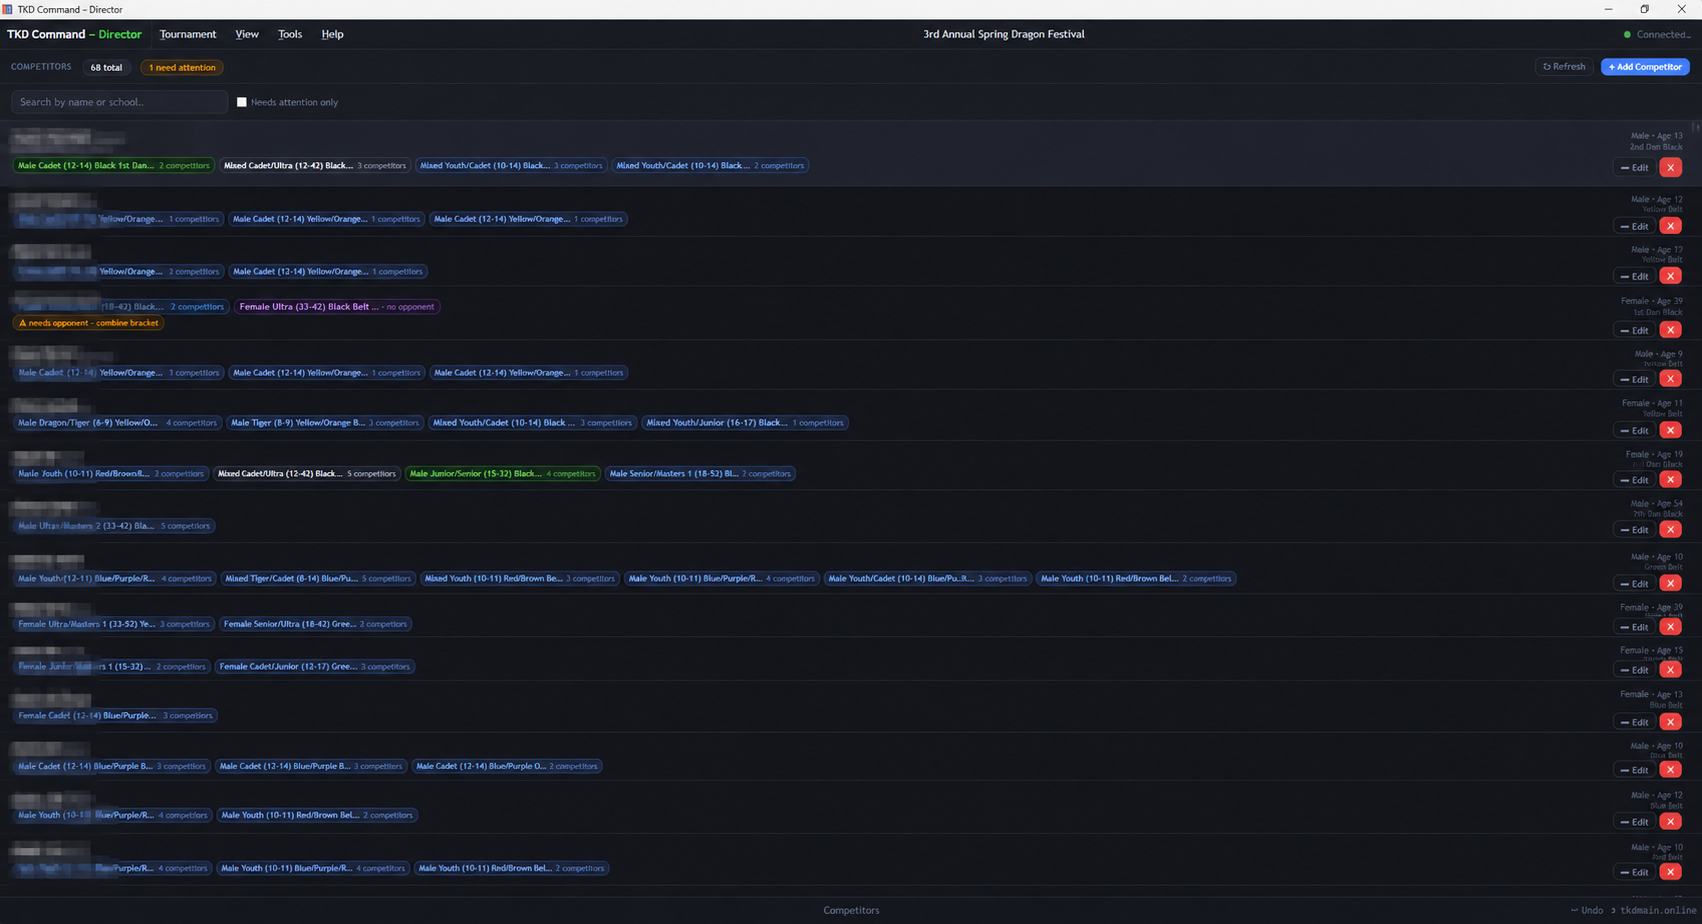Open the Male Youth/Cadet (10-14) Blue/Pu chip
Screen dimensions: 1702x924
(x=927, y=579)
